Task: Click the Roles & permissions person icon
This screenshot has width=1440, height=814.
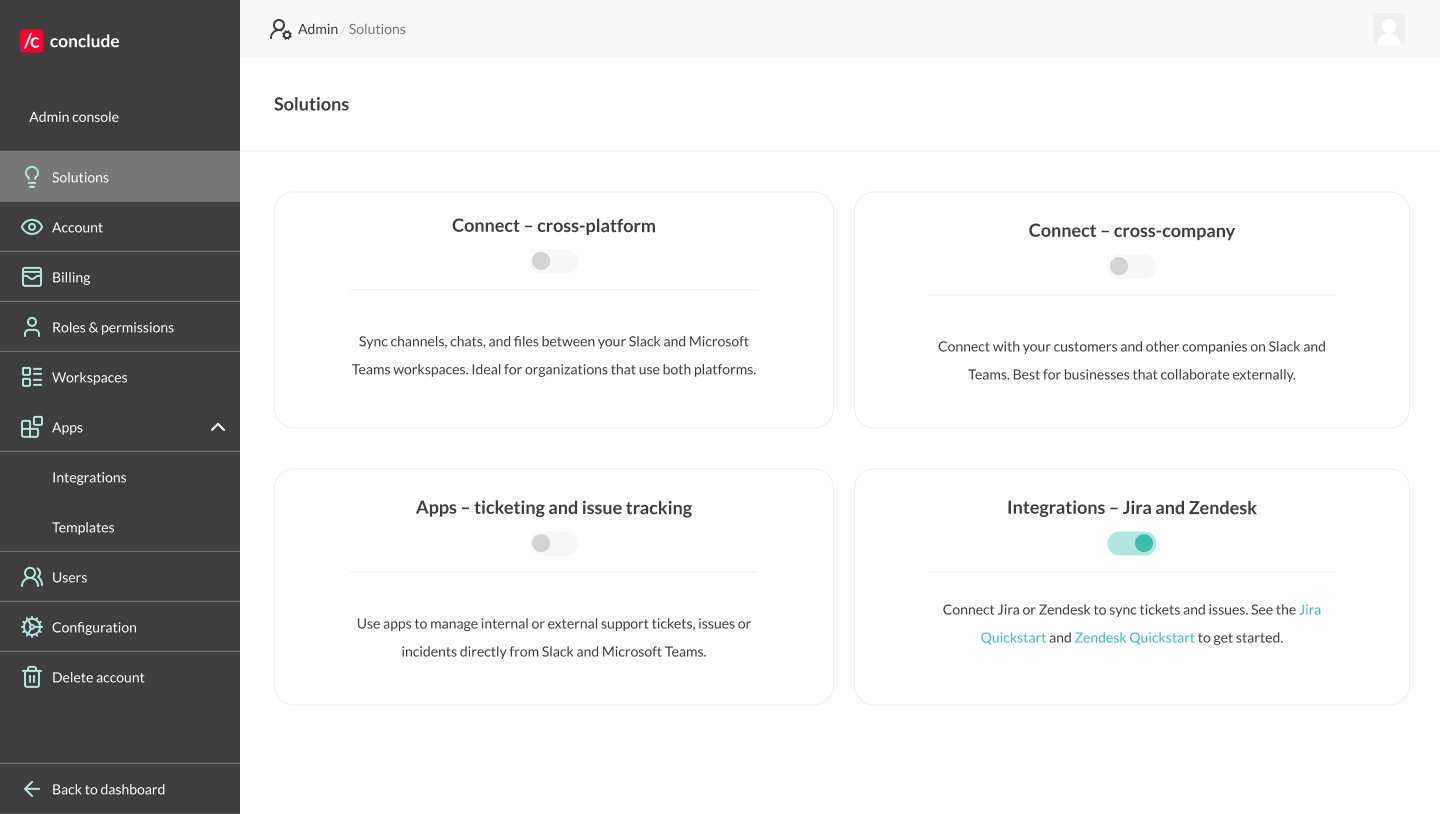Action: coord(32,326)
